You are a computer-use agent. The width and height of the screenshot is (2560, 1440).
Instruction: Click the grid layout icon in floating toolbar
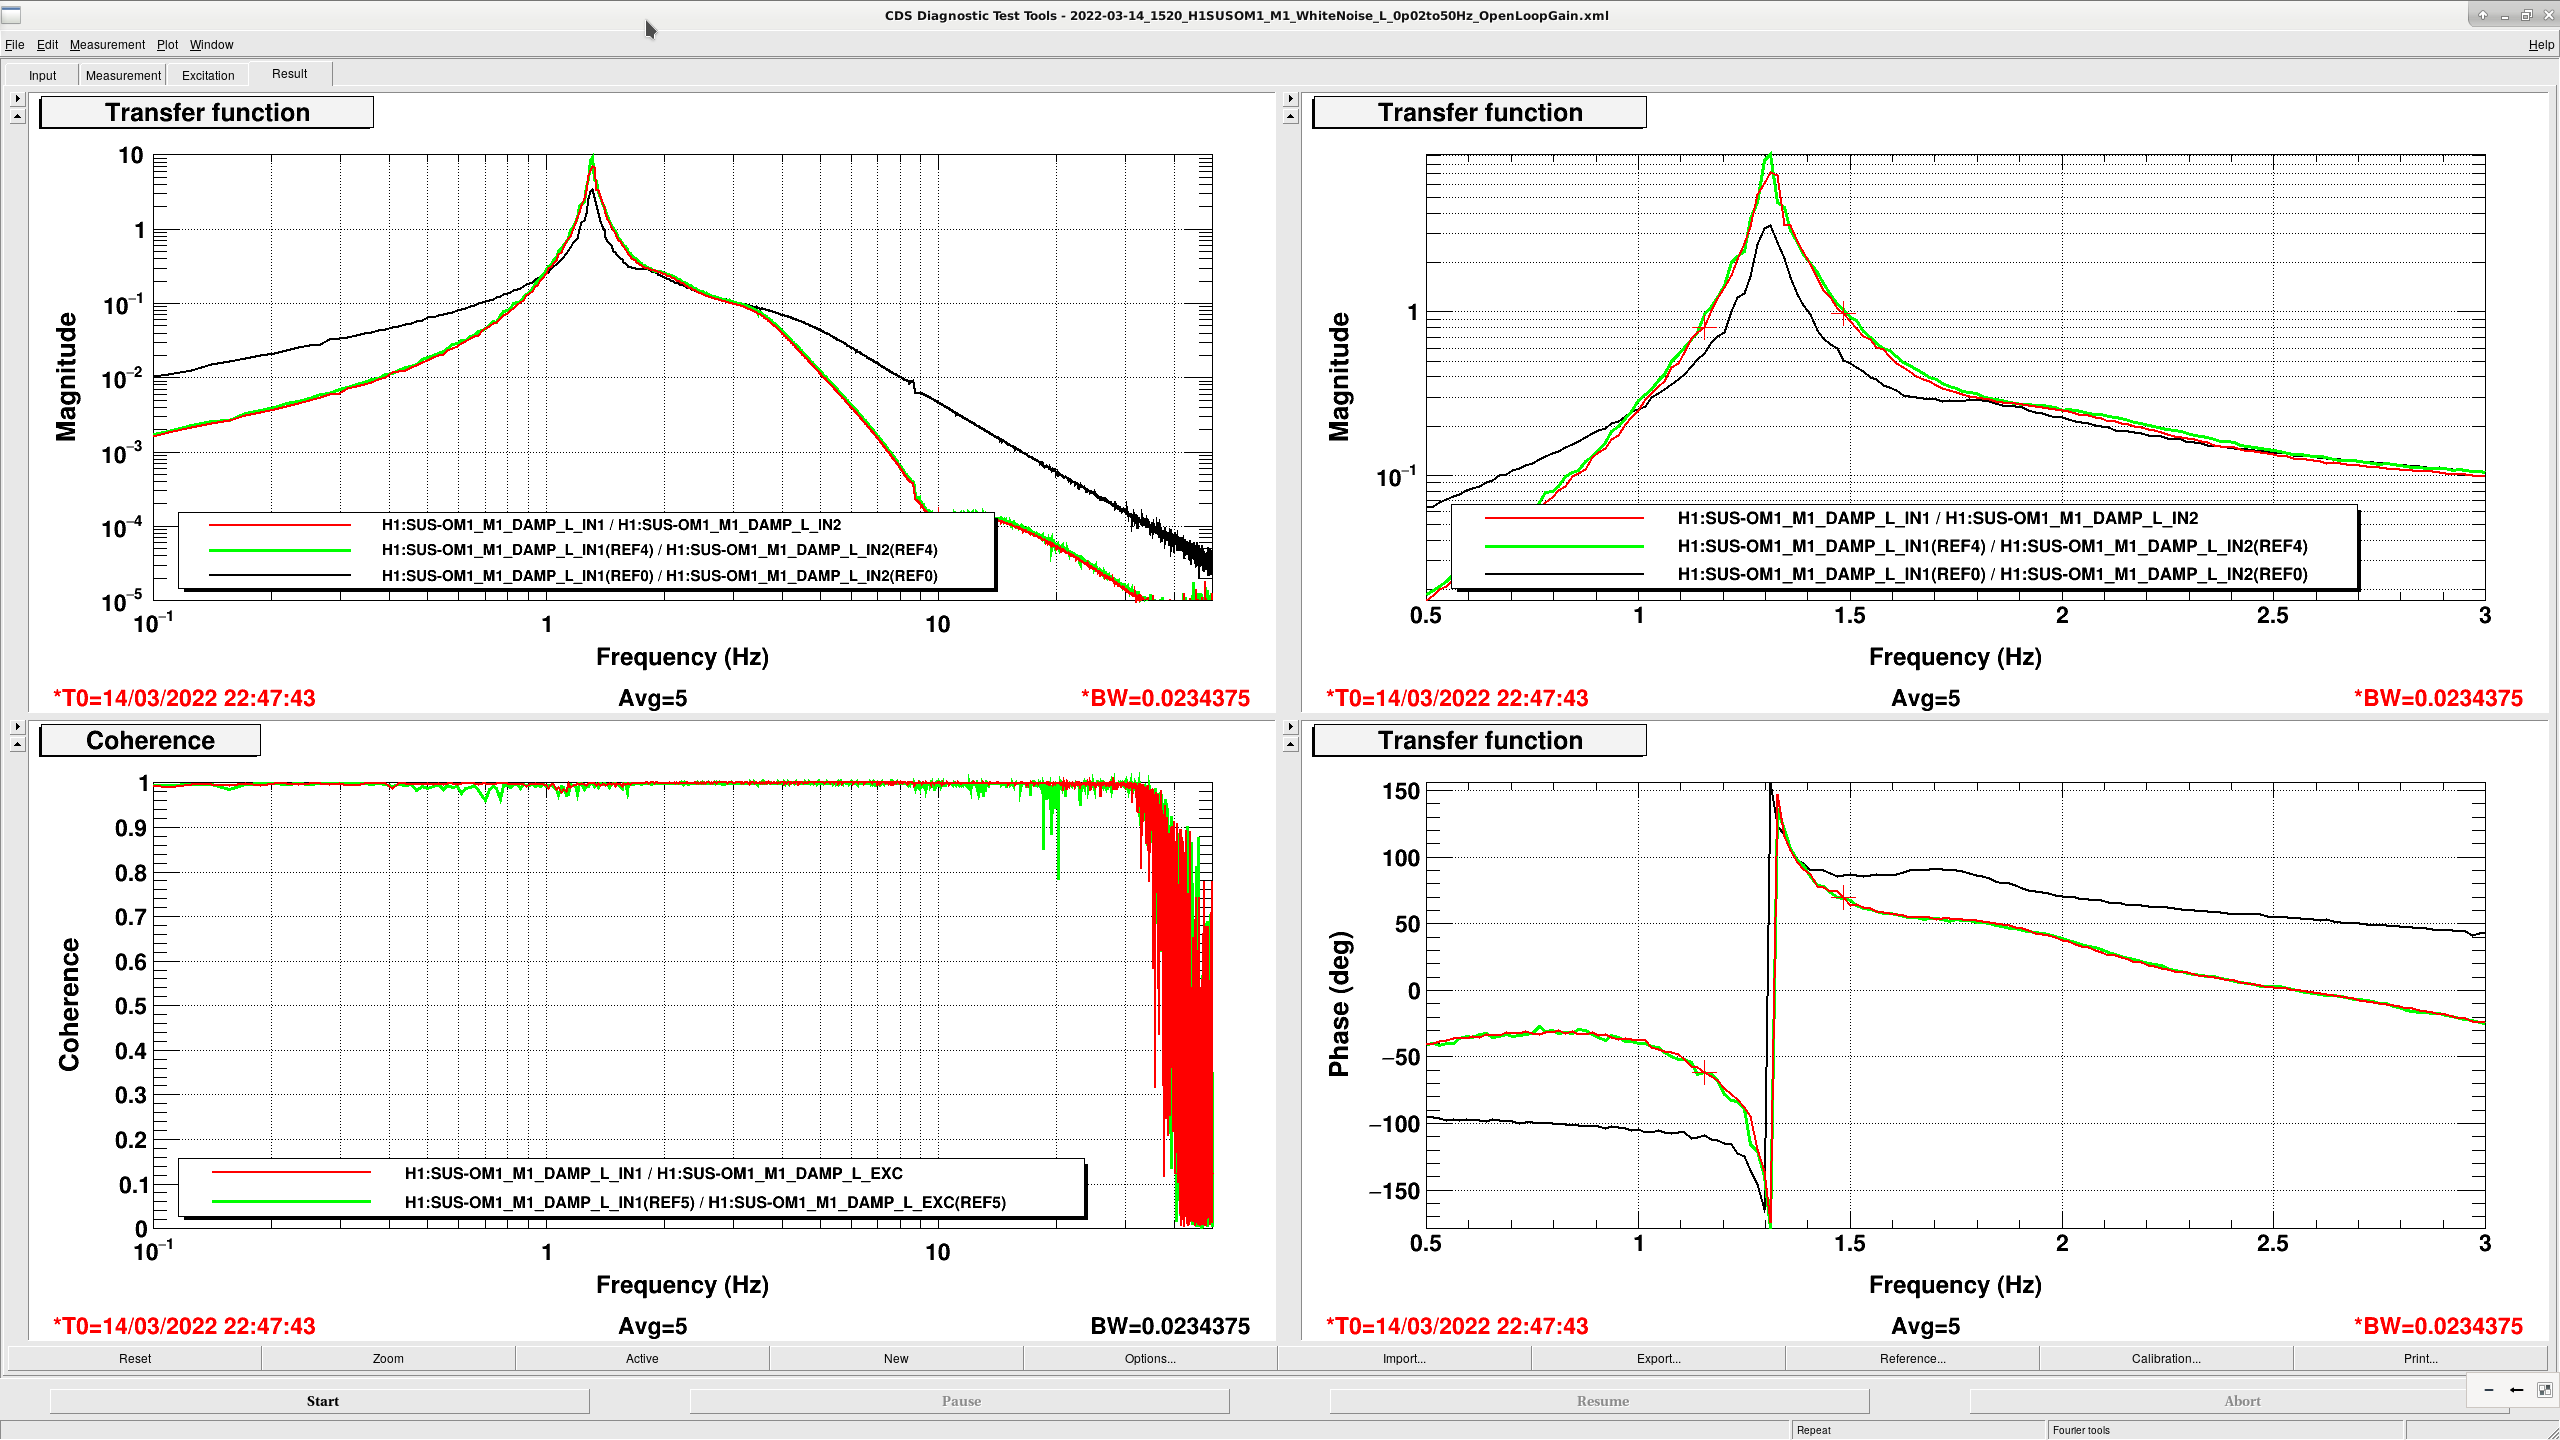tap(2545, 1390)
